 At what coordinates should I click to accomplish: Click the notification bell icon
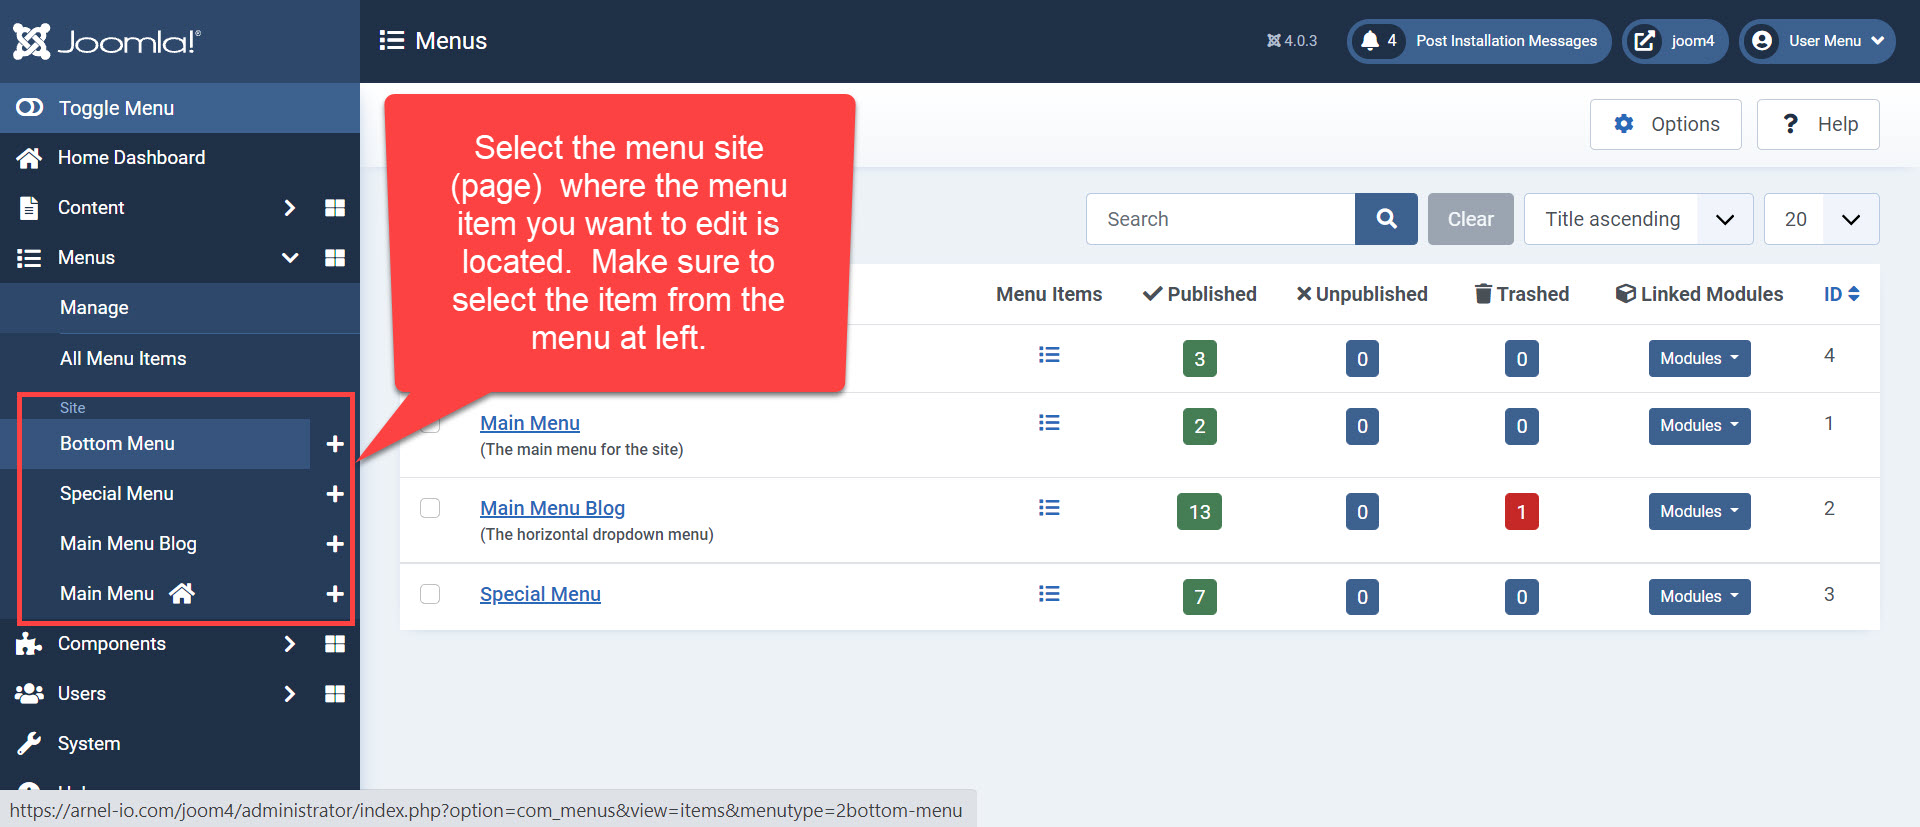point(1370,41)
